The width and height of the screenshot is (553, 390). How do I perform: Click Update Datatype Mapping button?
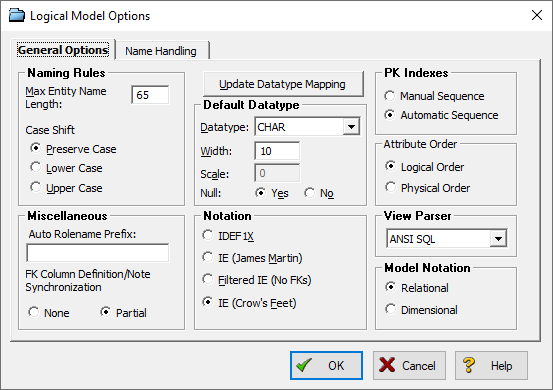point(283,84)
